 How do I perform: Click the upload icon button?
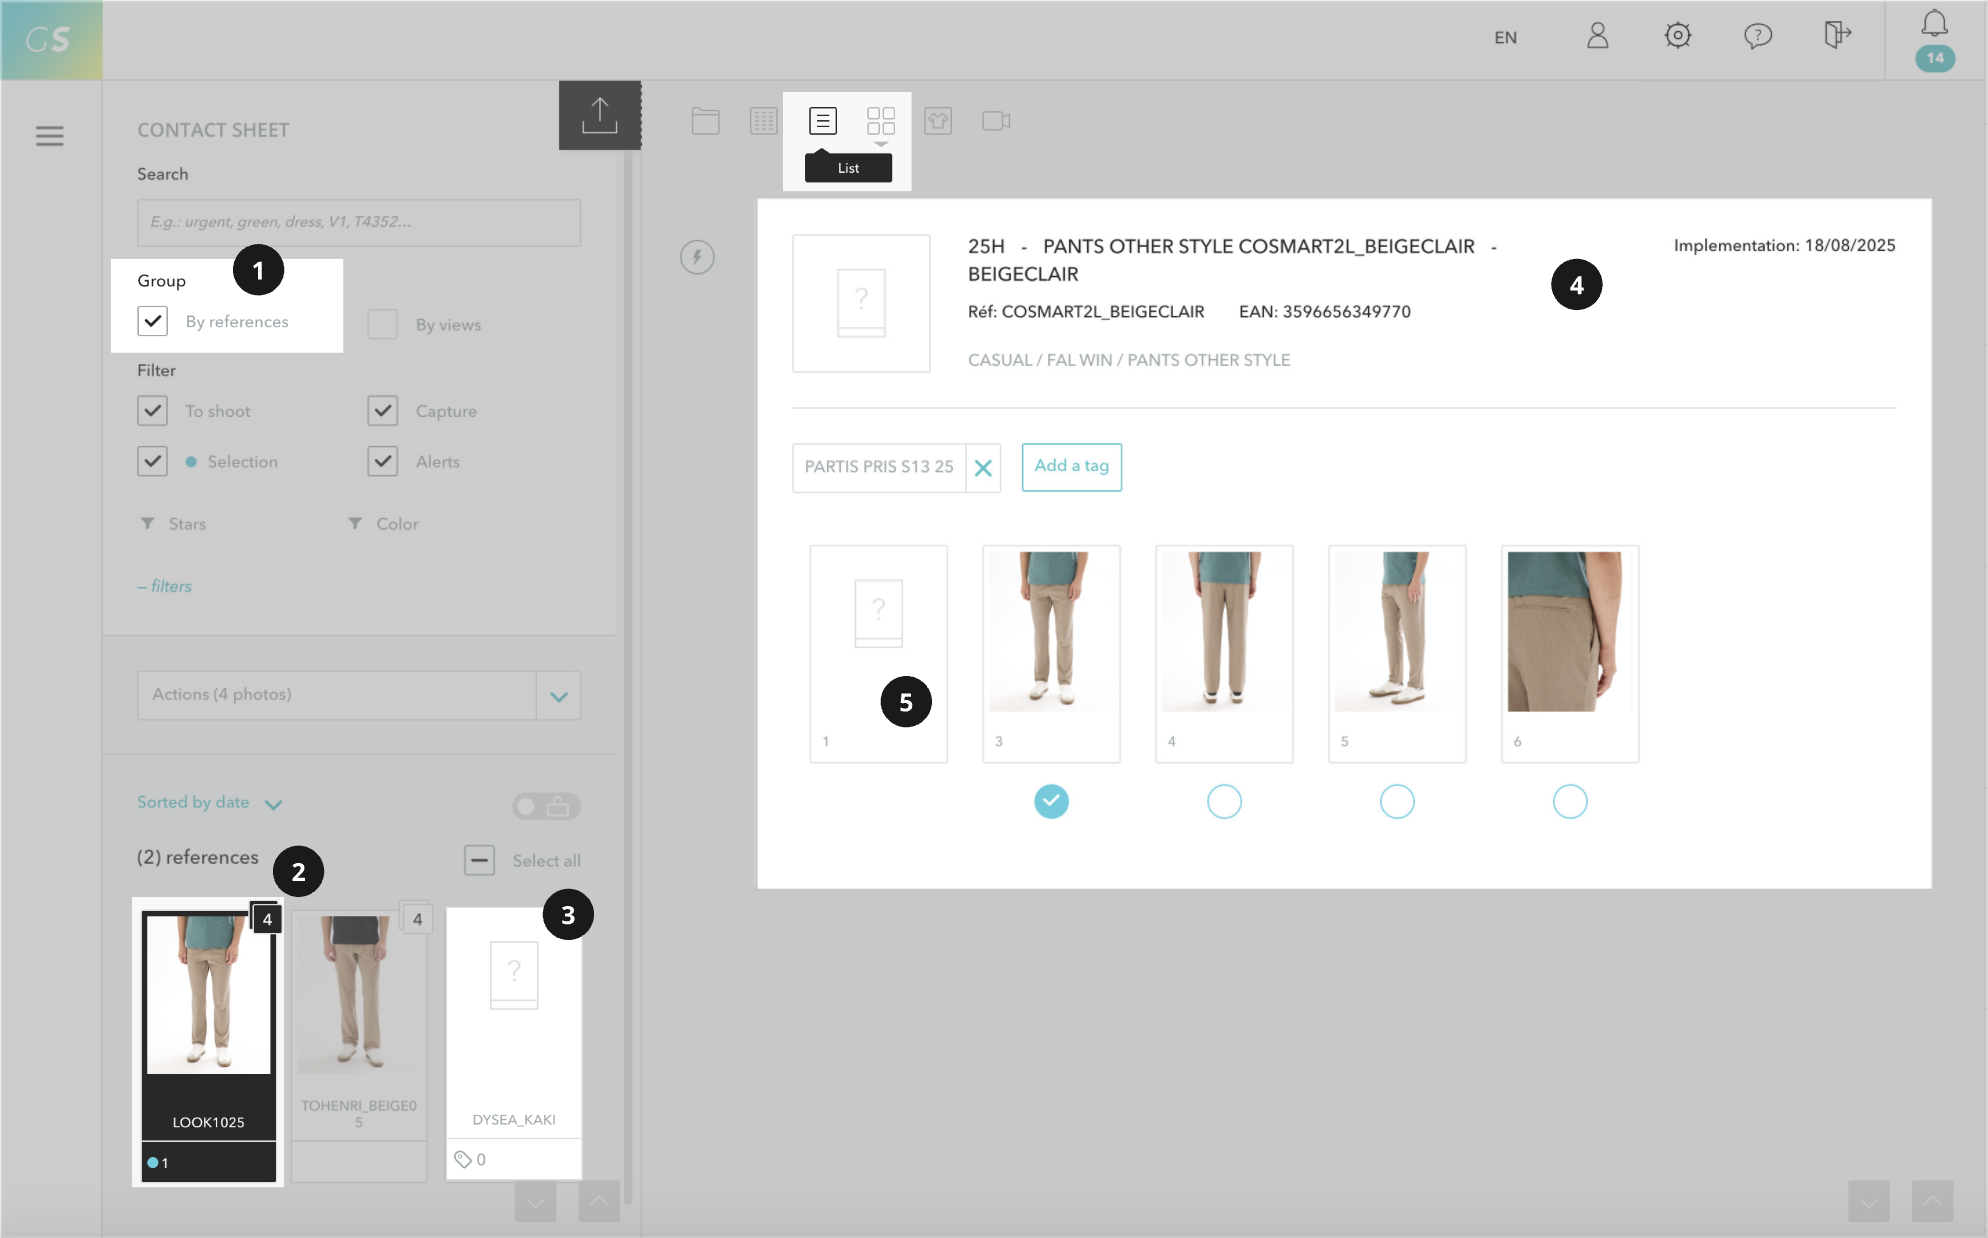599,115
